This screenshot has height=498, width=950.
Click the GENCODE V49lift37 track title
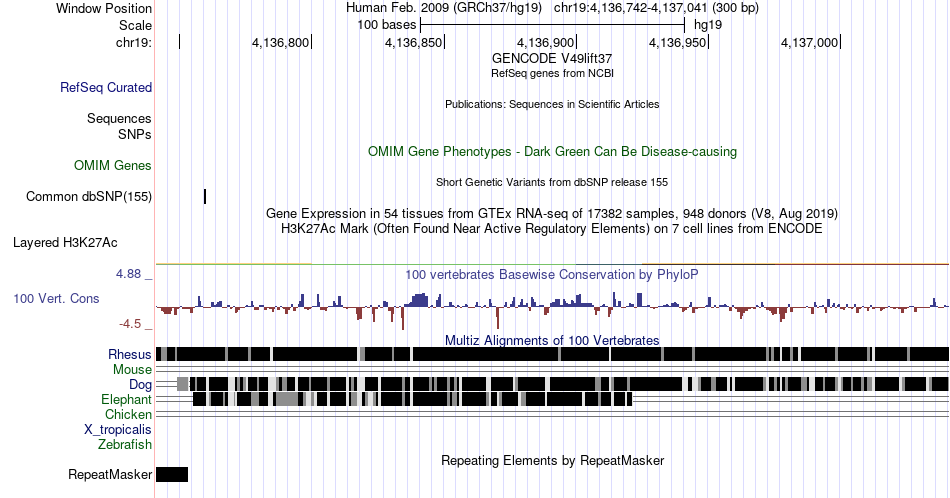tap(552, 58)
